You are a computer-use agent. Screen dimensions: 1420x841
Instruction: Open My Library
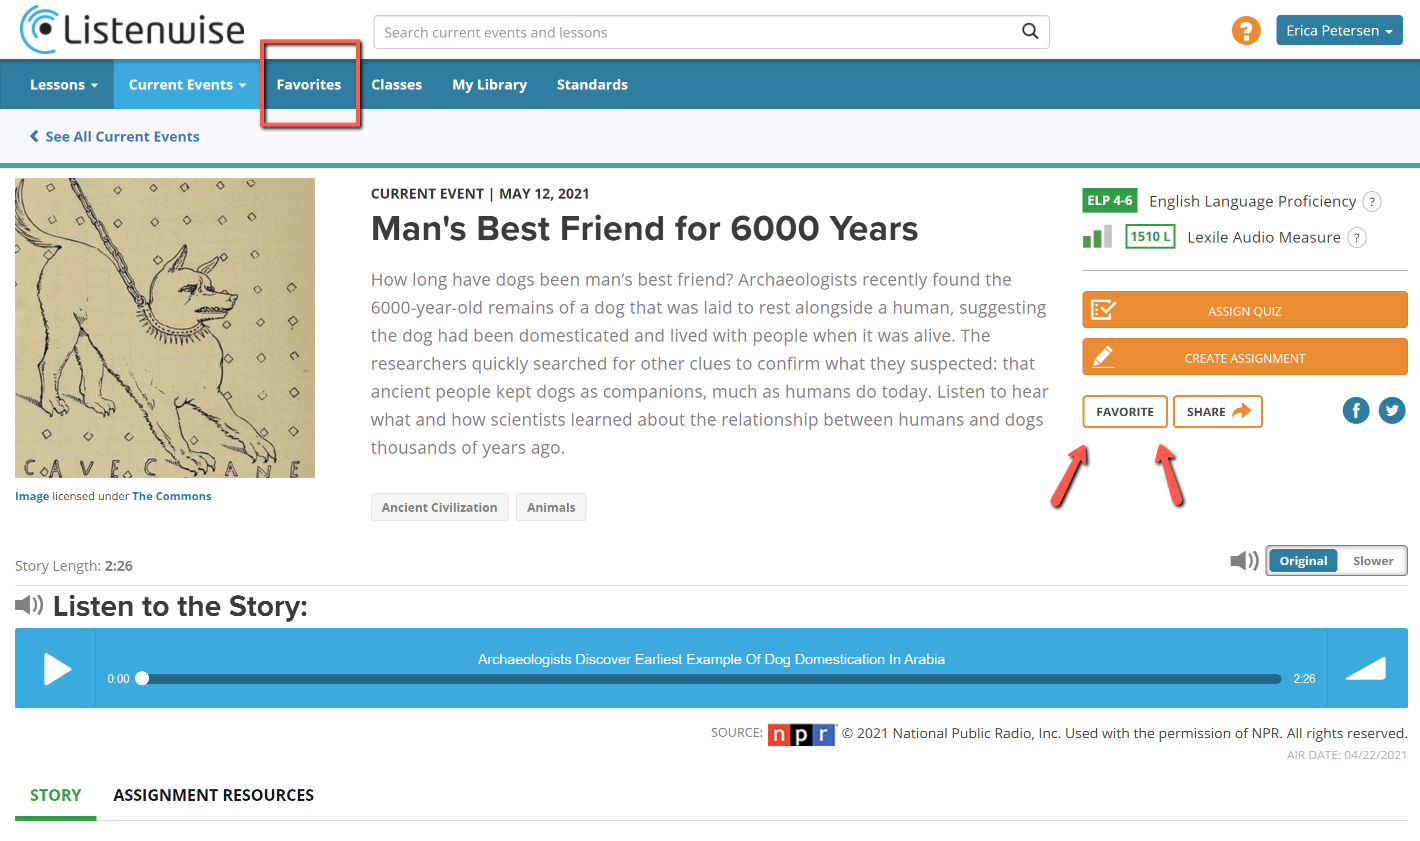(x=490, y=85)
